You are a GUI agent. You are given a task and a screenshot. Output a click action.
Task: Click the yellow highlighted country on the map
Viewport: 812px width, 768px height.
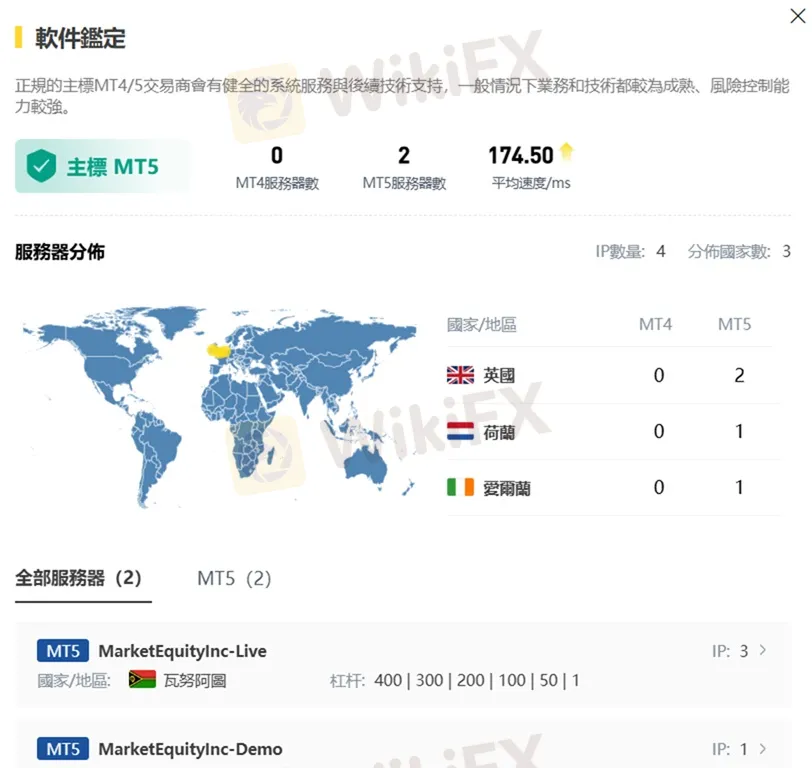(x=216, y=351)
